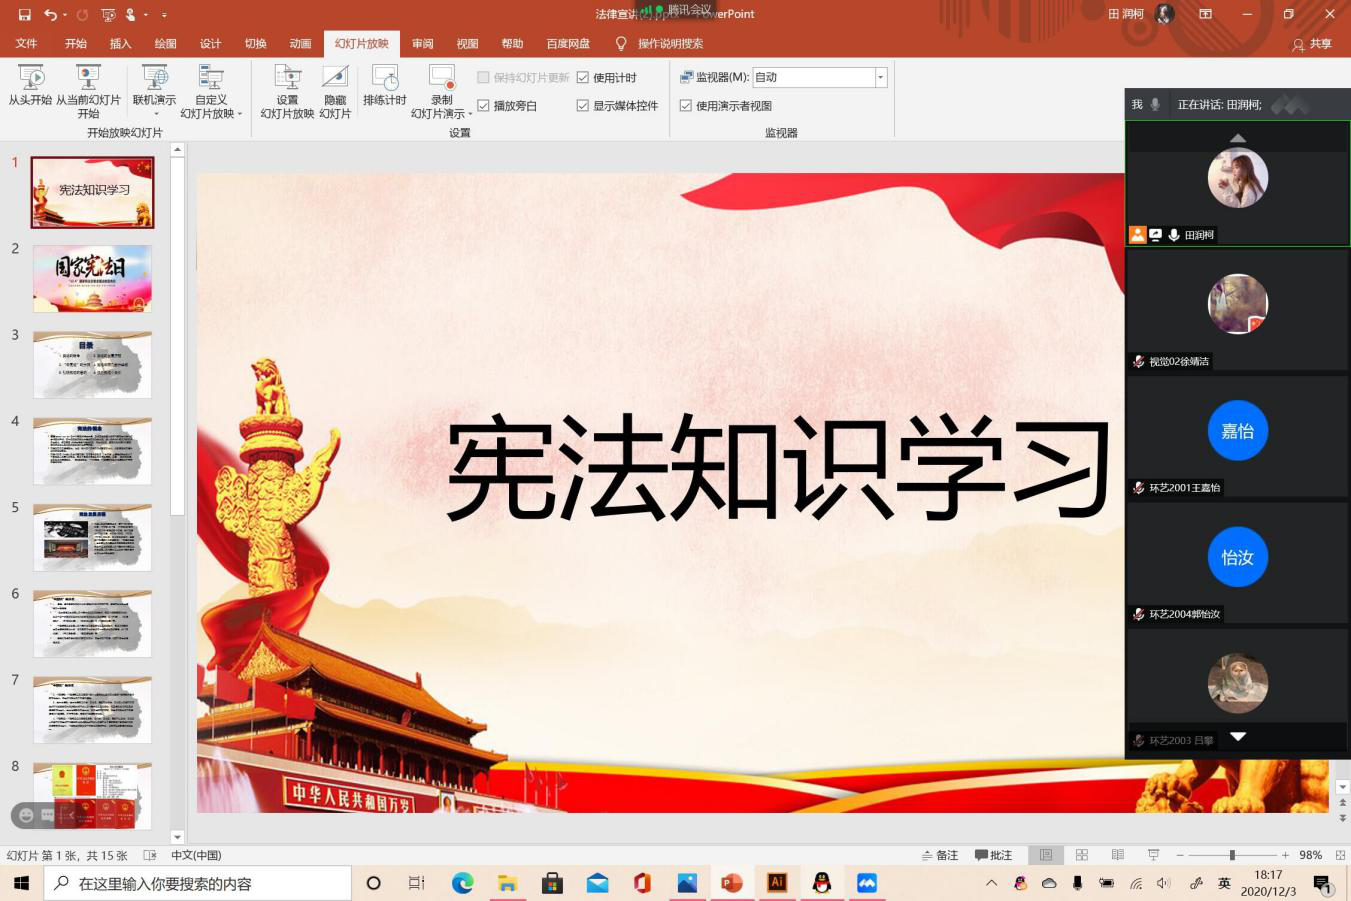
Task: Open Adobe Illustrator from taskbar
Action: point(776,883)
